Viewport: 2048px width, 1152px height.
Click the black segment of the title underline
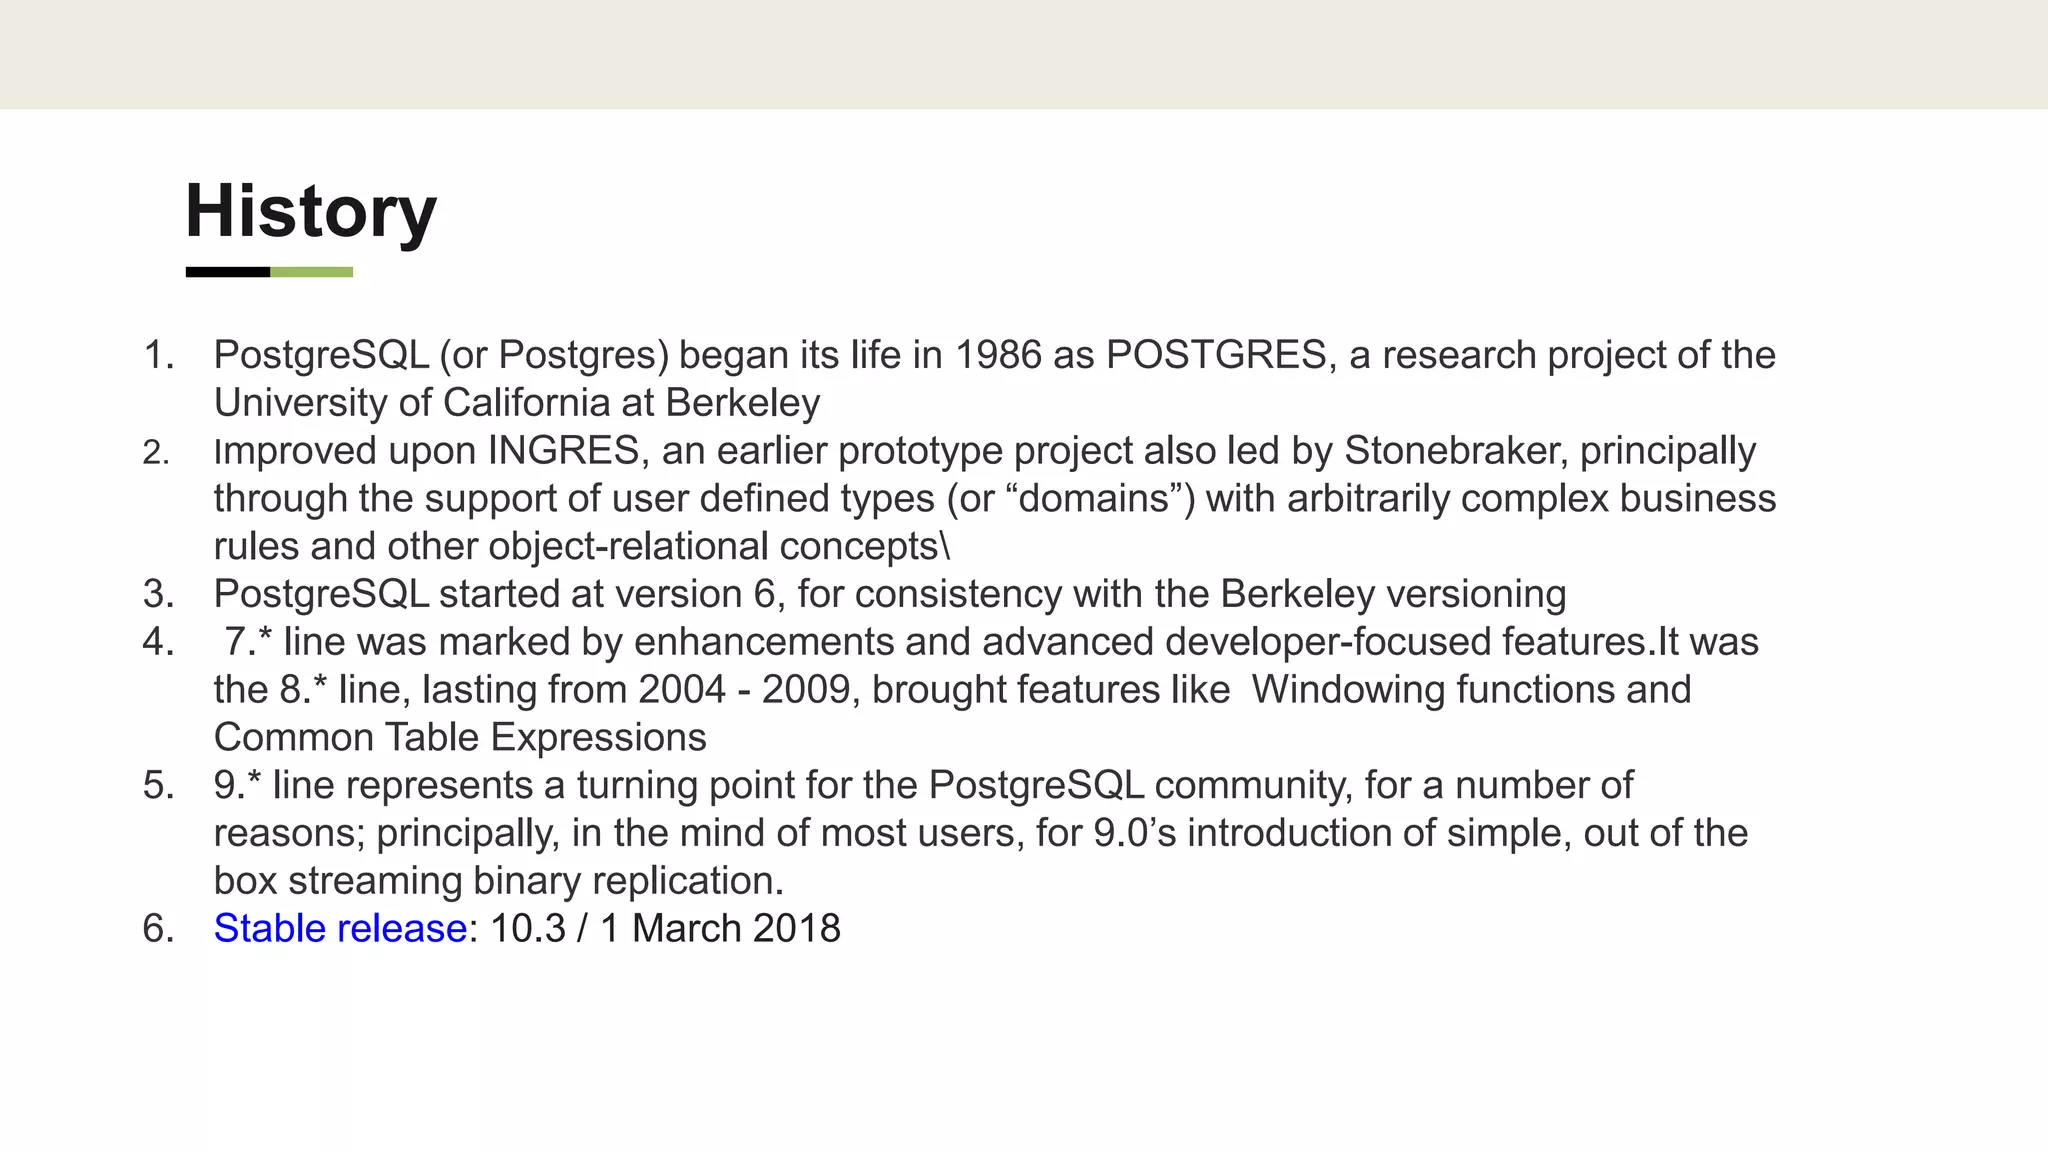pos(228,272)
